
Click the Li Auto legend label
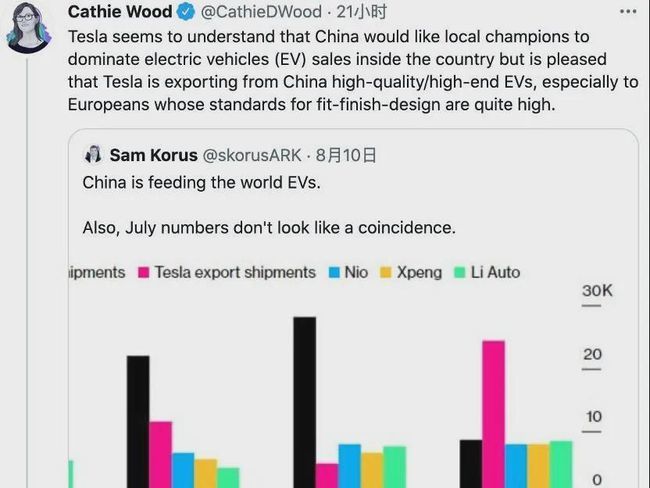pyautogui.click(x=495, y=272)
